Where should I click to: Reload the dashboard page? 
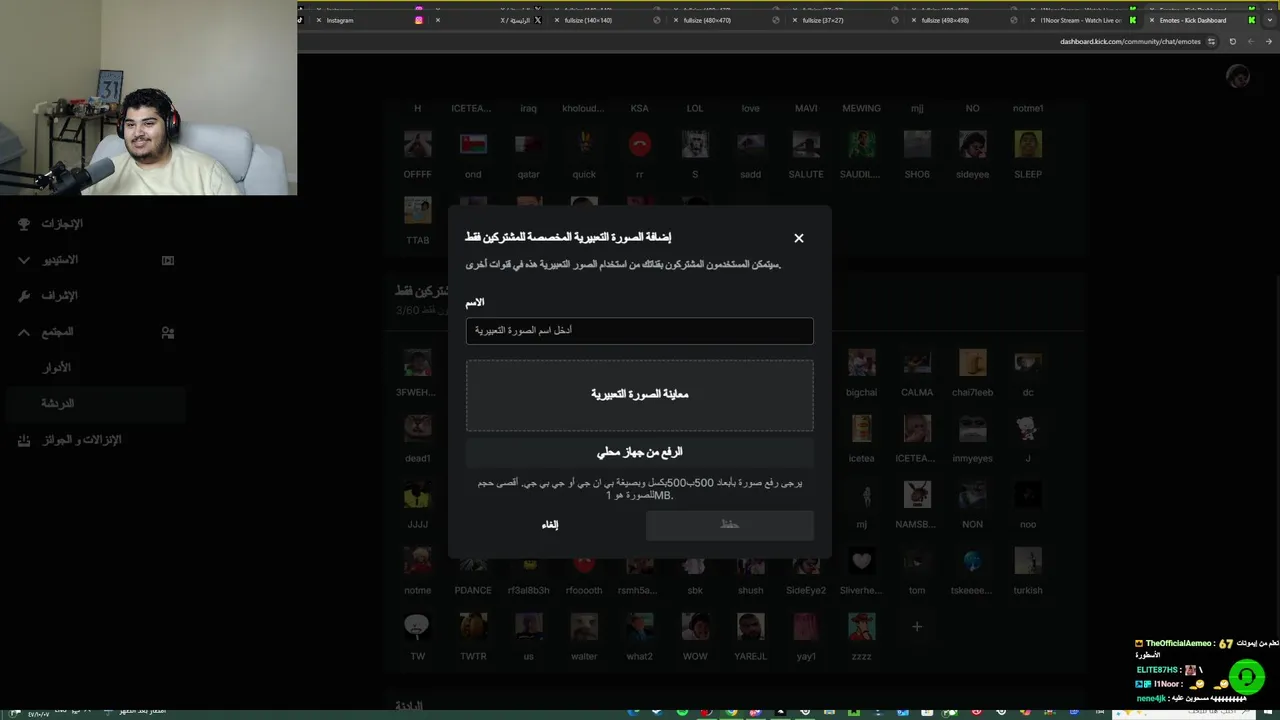coord(1232,42)
